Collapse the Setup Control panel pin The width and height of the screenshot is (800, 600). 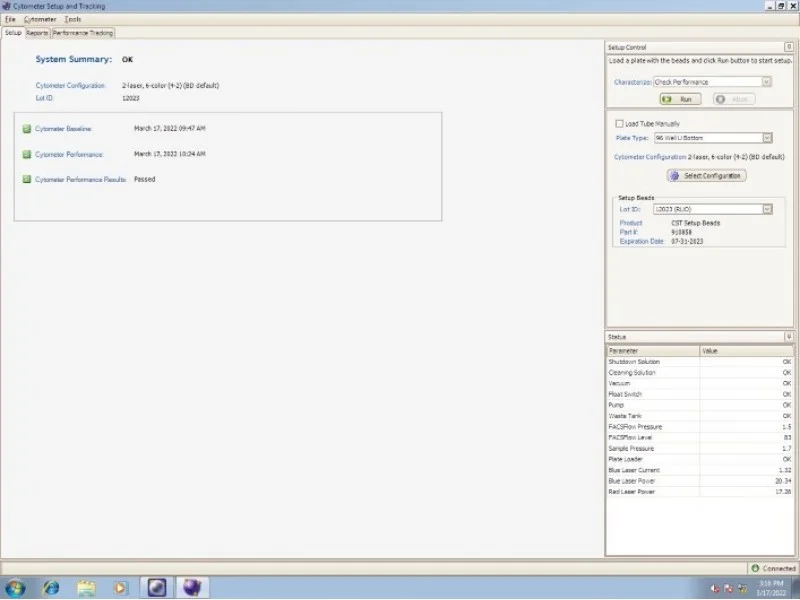pos(788,47)
